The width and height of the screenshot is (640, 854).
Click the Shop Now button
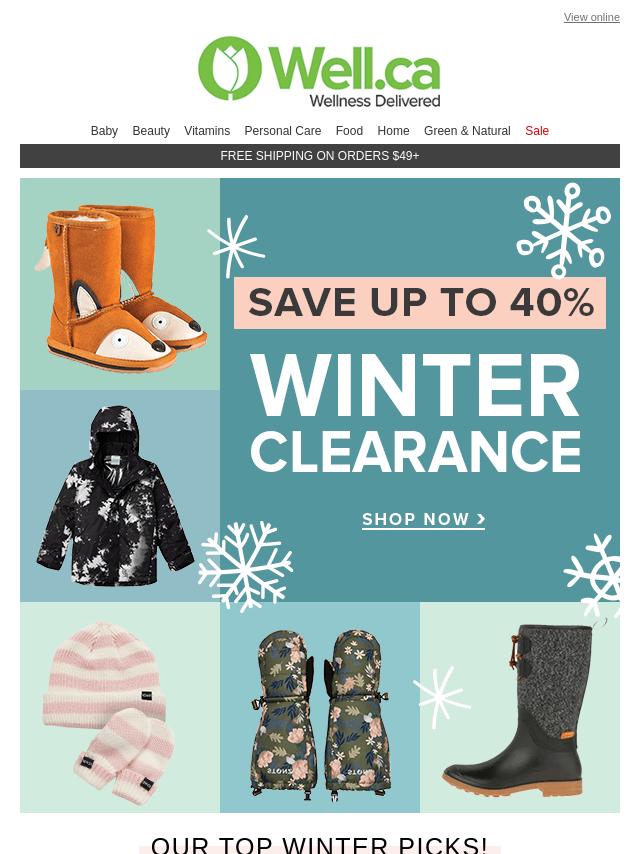point(423,520)
